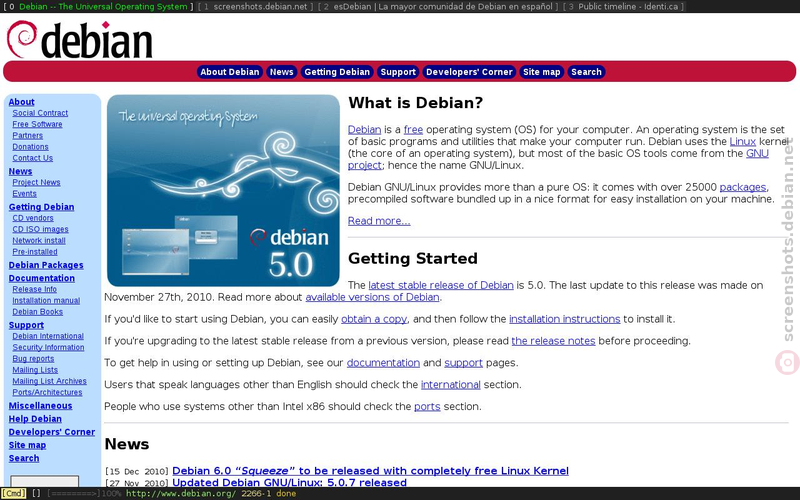Open Updated Debian GNU/Linux 5.0.7 released headline

(x=289, y=483)
